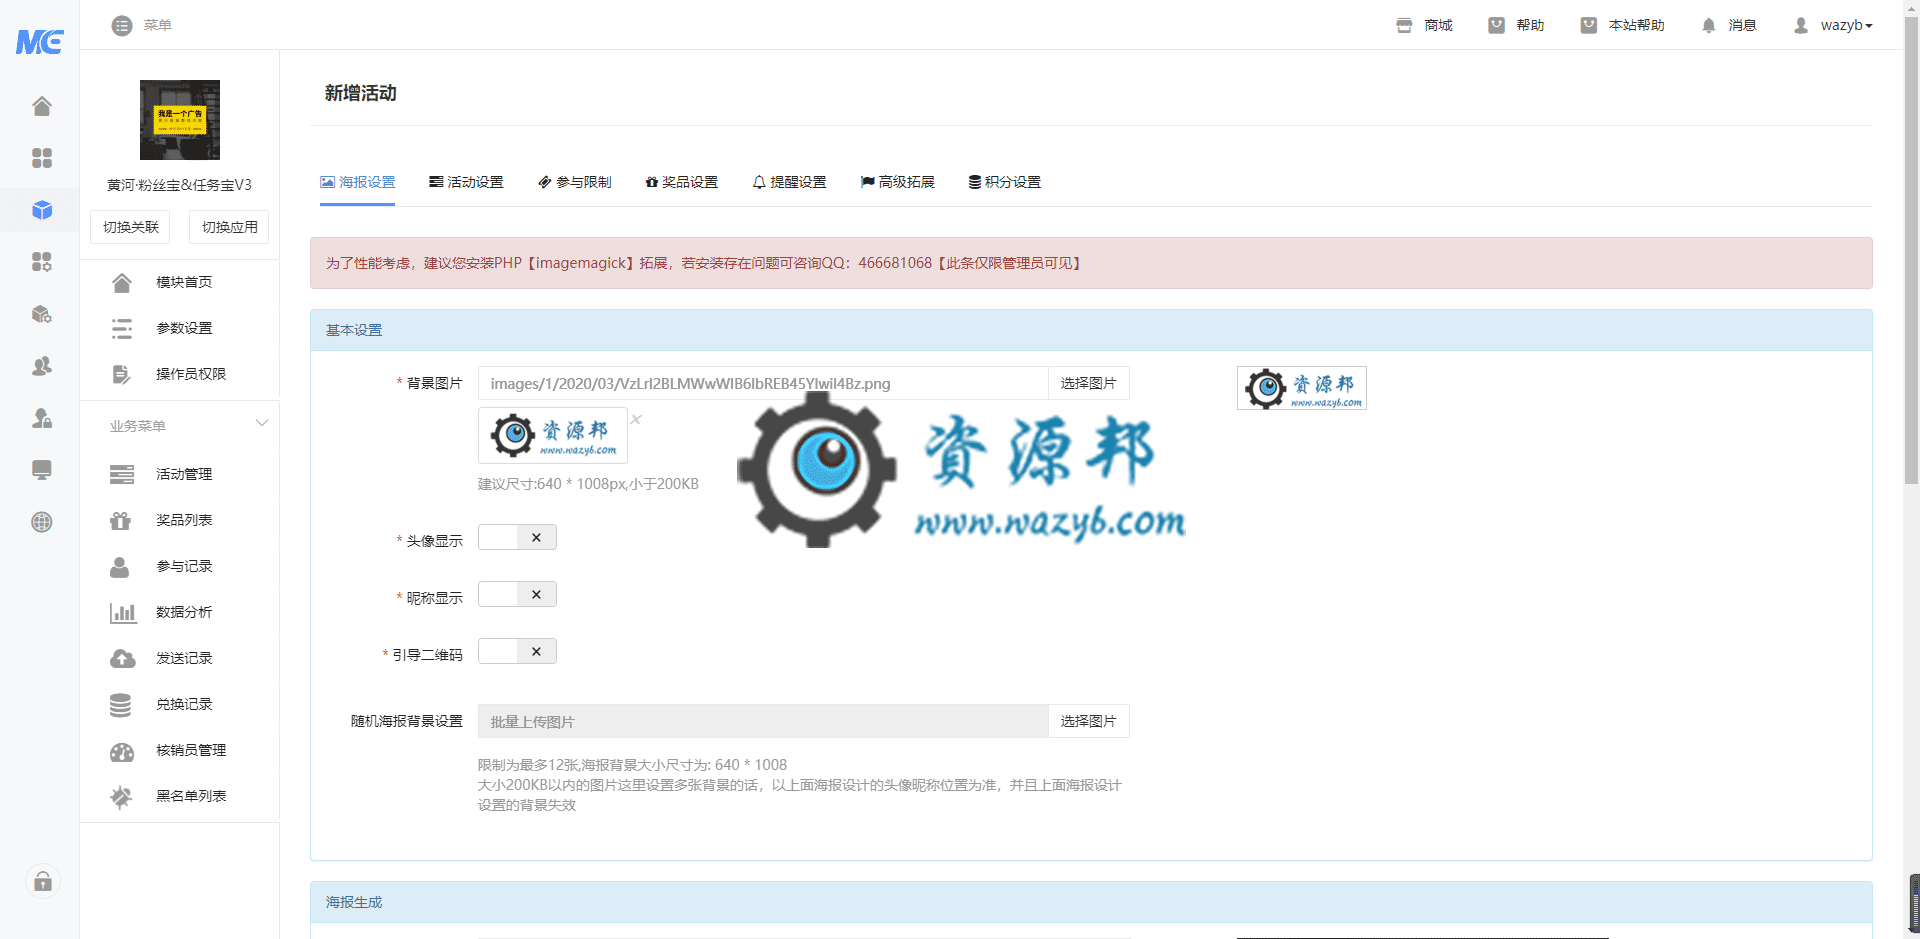Remove the uploaded background thumbnail with X

(636, 420)
